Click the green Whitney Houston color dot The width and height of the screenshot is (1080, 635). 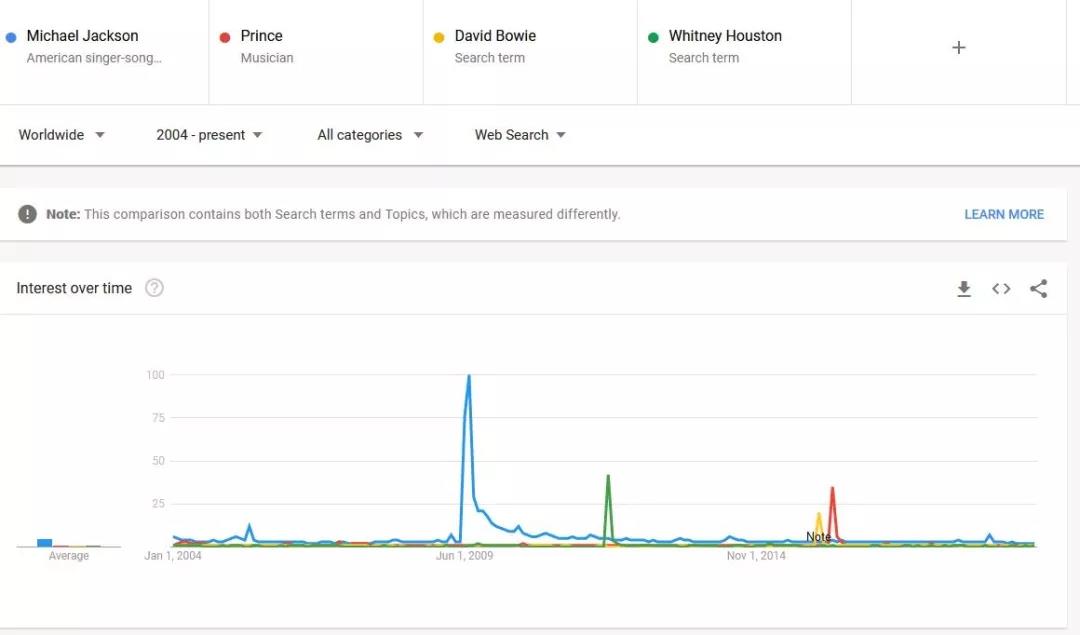click(x=653, y=37)
